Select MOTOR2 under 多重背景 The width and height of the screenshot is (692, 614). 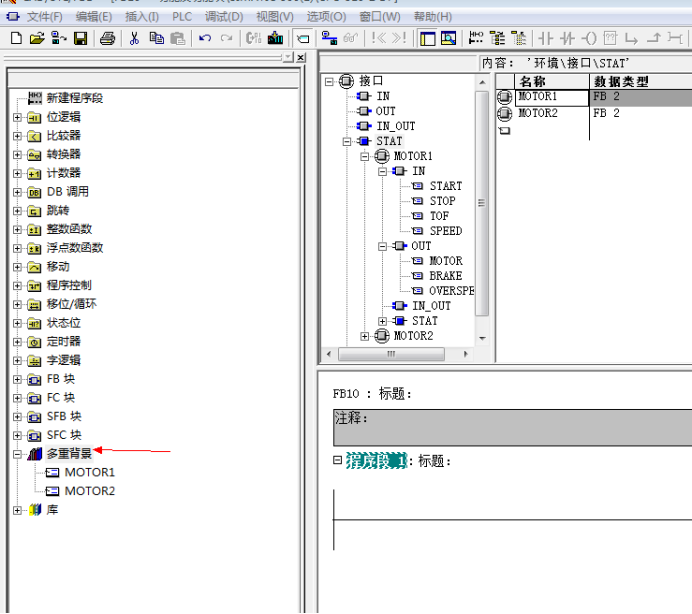pos(89,491)
